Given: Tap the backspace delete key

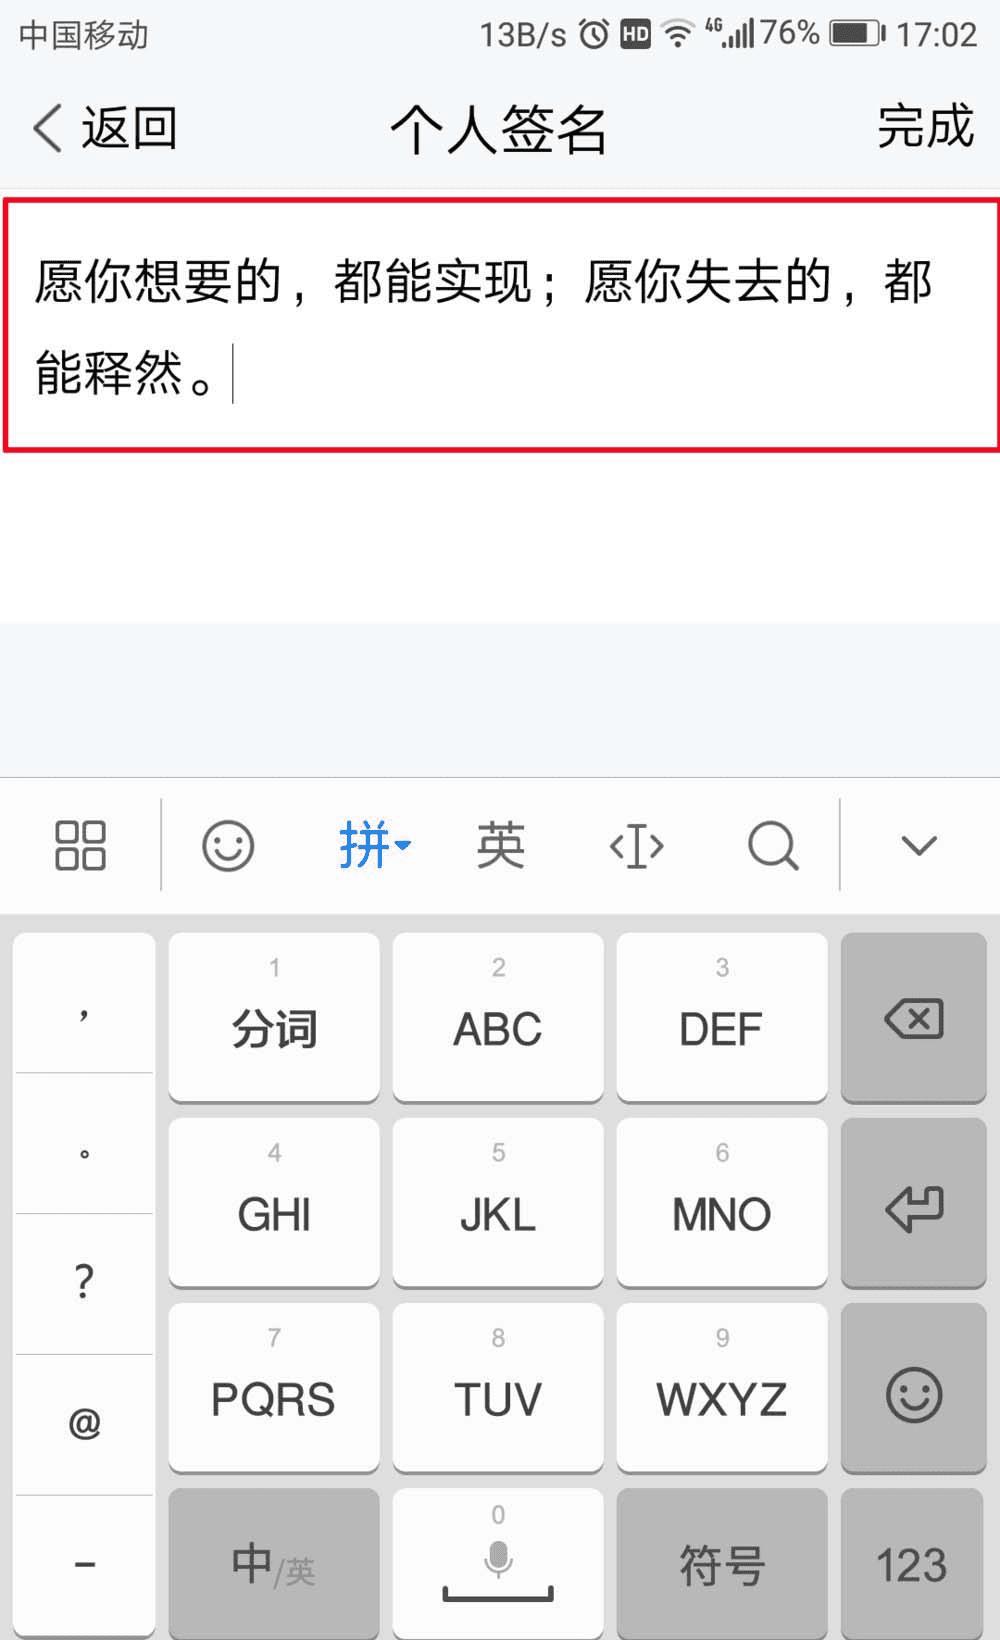Looking at the screenshot, I should click(x=914, y=1018).
